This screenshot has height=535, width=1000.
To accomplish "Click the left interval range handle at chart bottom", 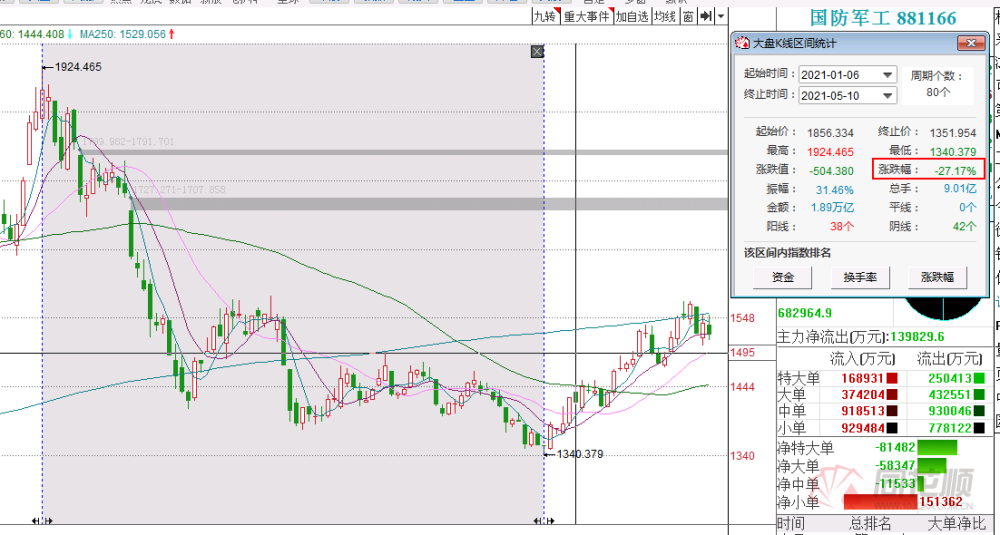I will click(x=42, y=521).
